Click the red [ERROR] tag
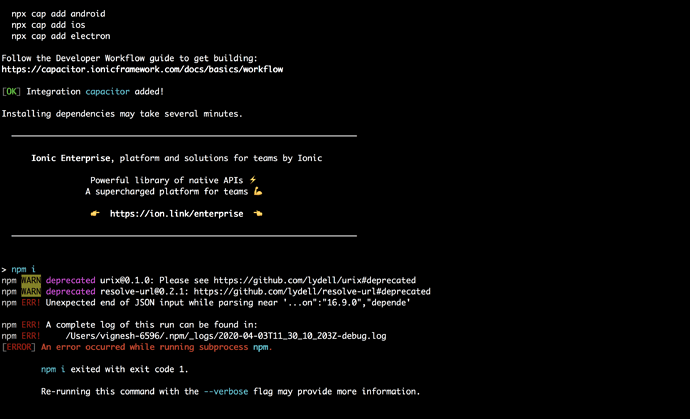 (18, 347)
